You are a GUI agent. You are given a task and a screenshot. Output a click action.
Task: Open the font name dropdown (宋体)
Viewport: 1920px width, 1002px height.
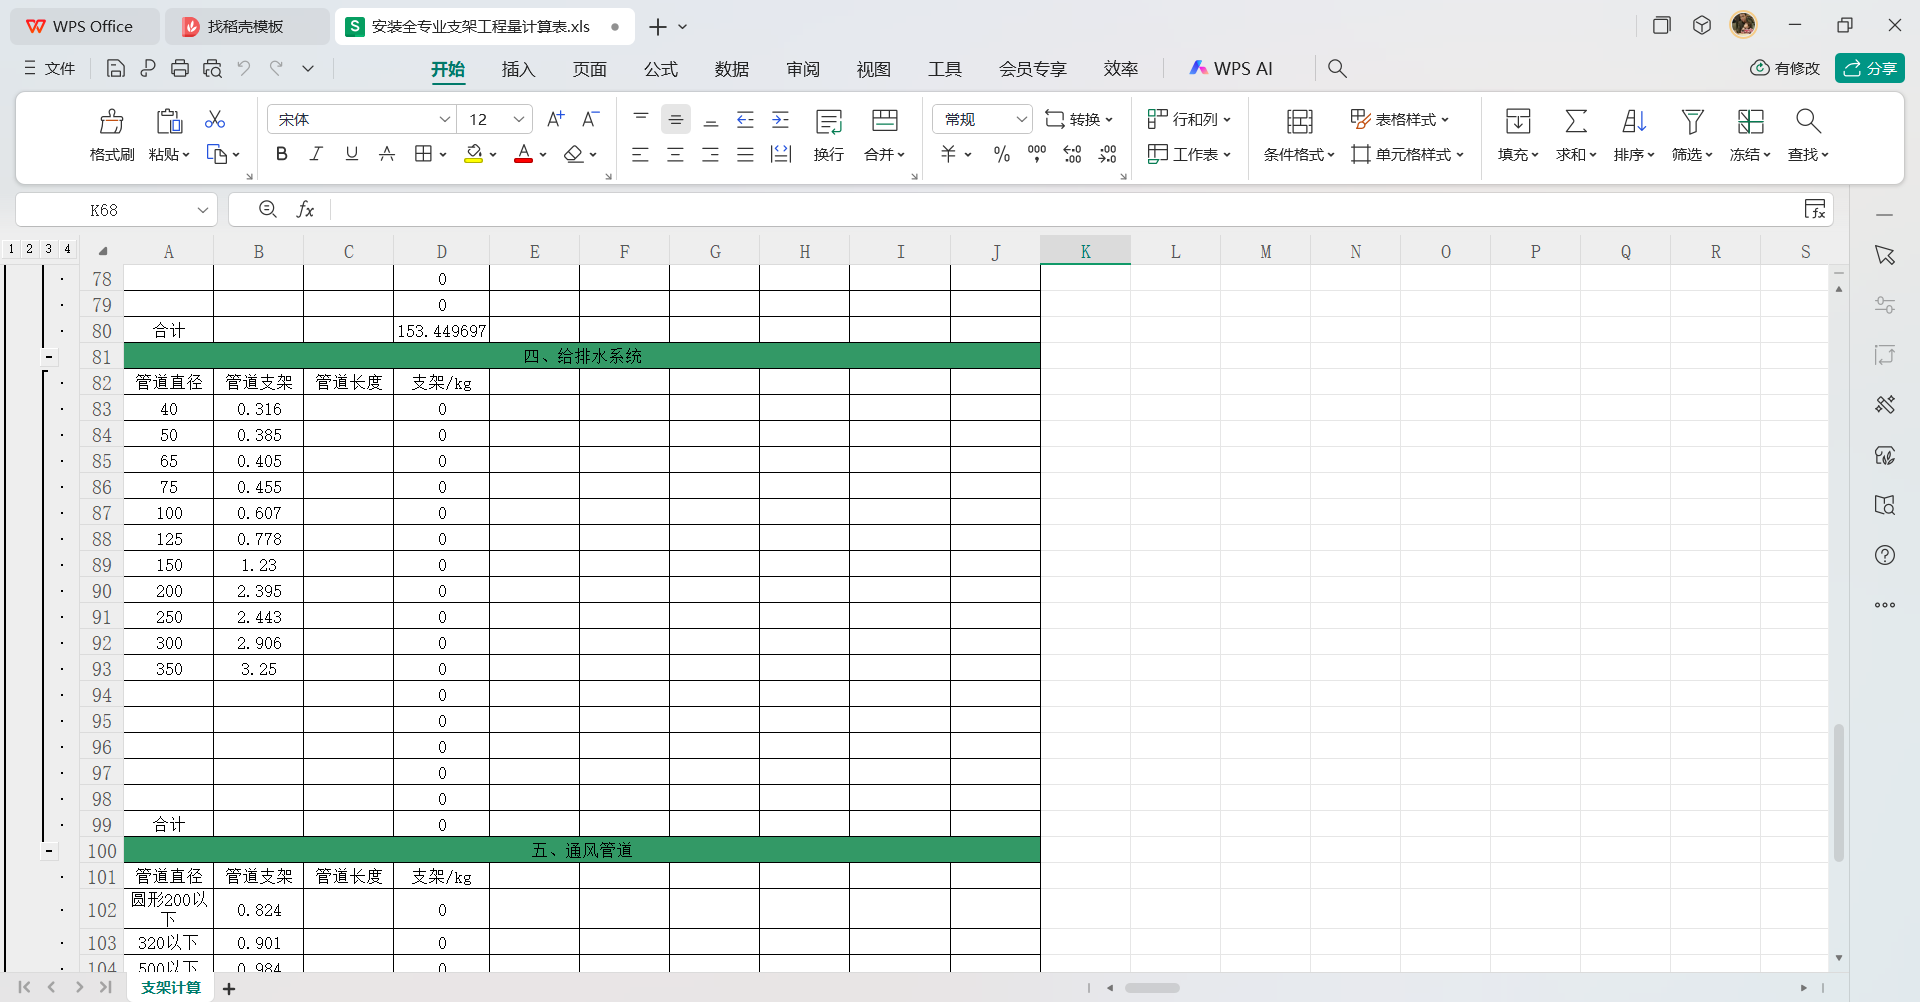tap(445, 119)
